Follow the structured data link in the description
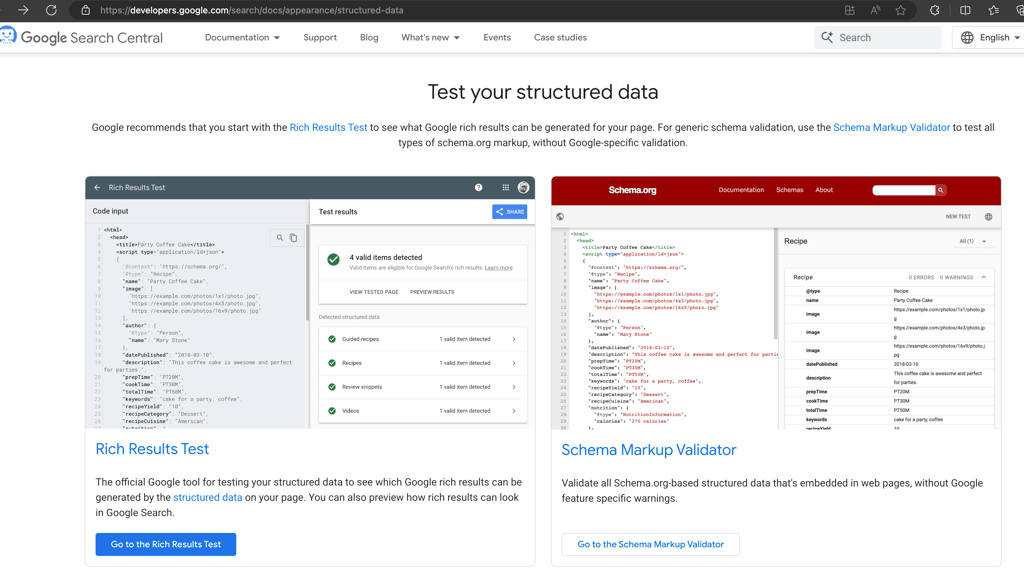Image resolution: width=1024 pixels, height=575 pixels. point(207,497)
